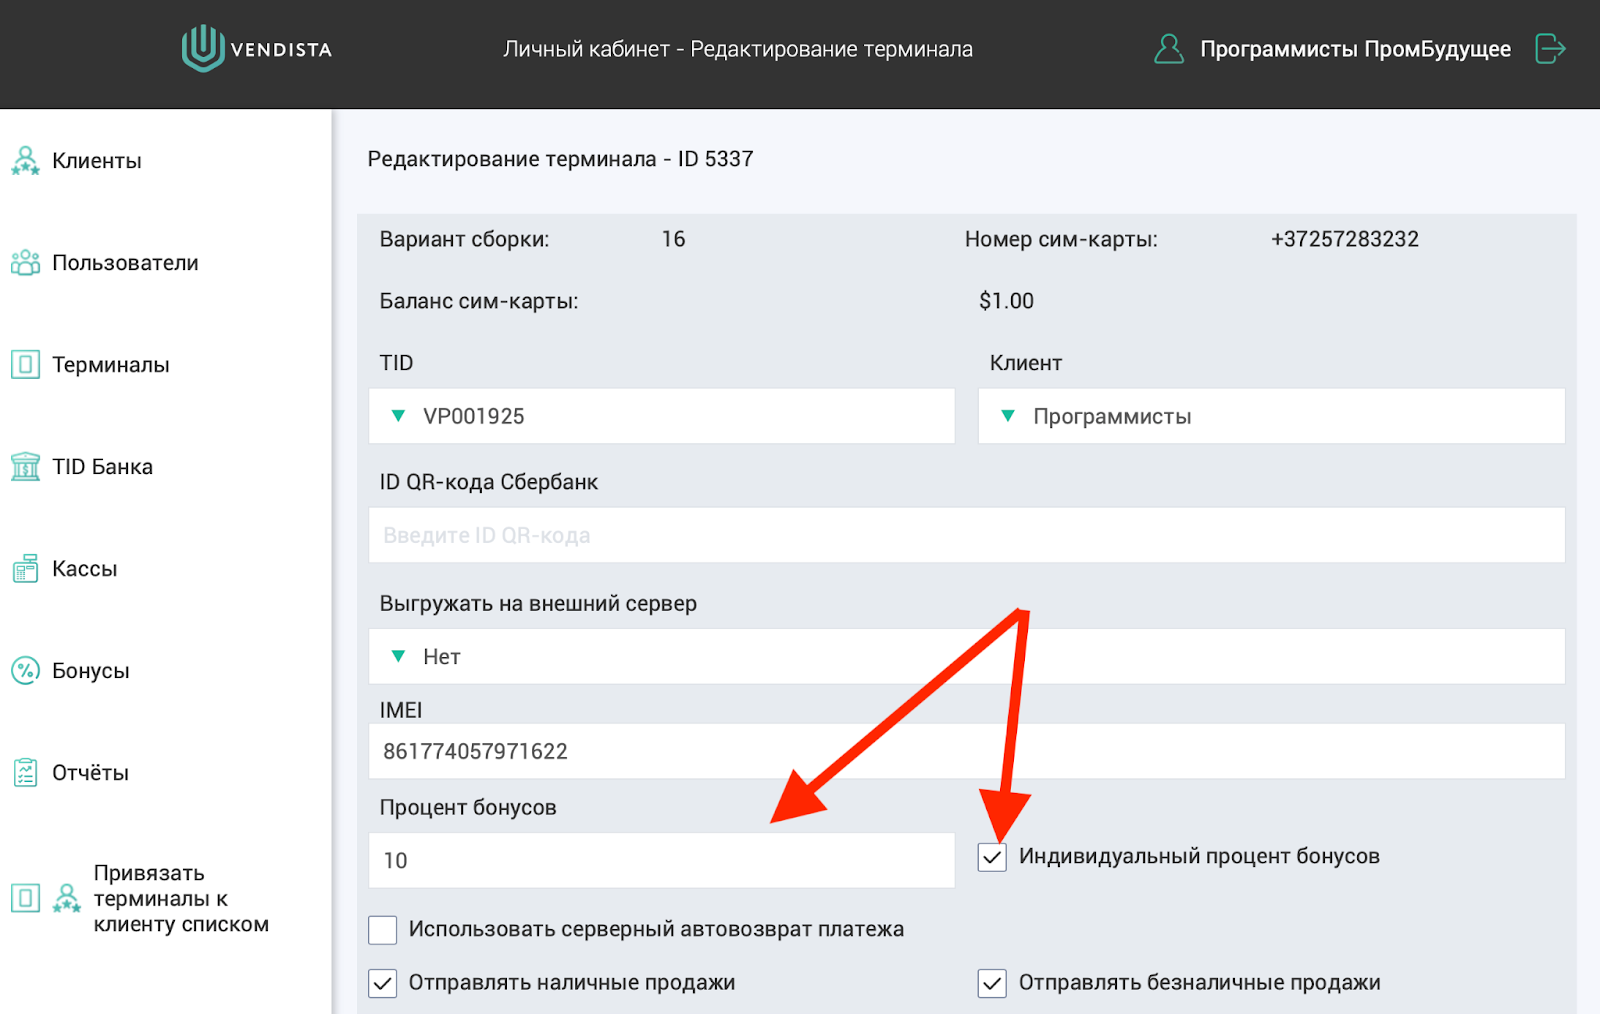Uncheck Индивидуальный процент бонусов checkbox
The width and height of the screenshot is (1600, 1014).
tap(992, 857)
